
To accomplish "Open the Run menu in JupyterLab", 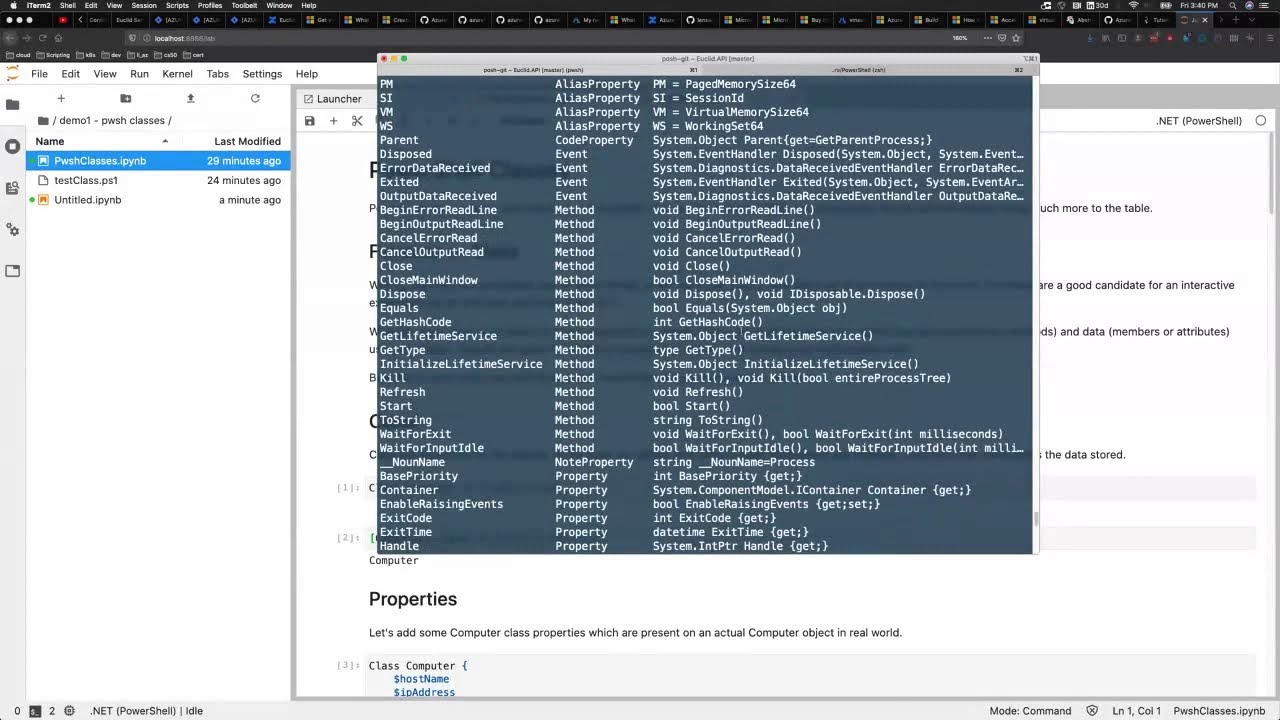I will (139, 74).
